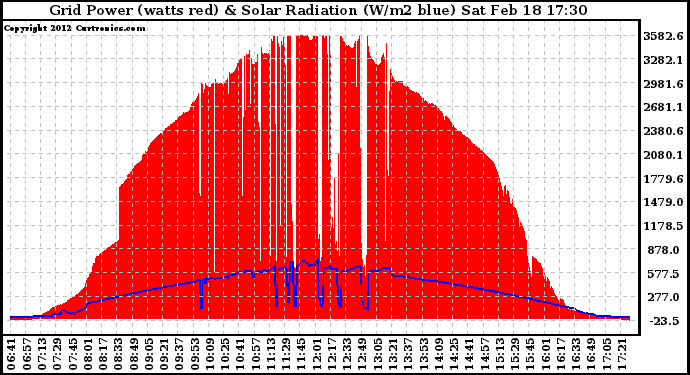Select the 15:29 time label
This screenshot has height=375, width=690.
point(515,353)
